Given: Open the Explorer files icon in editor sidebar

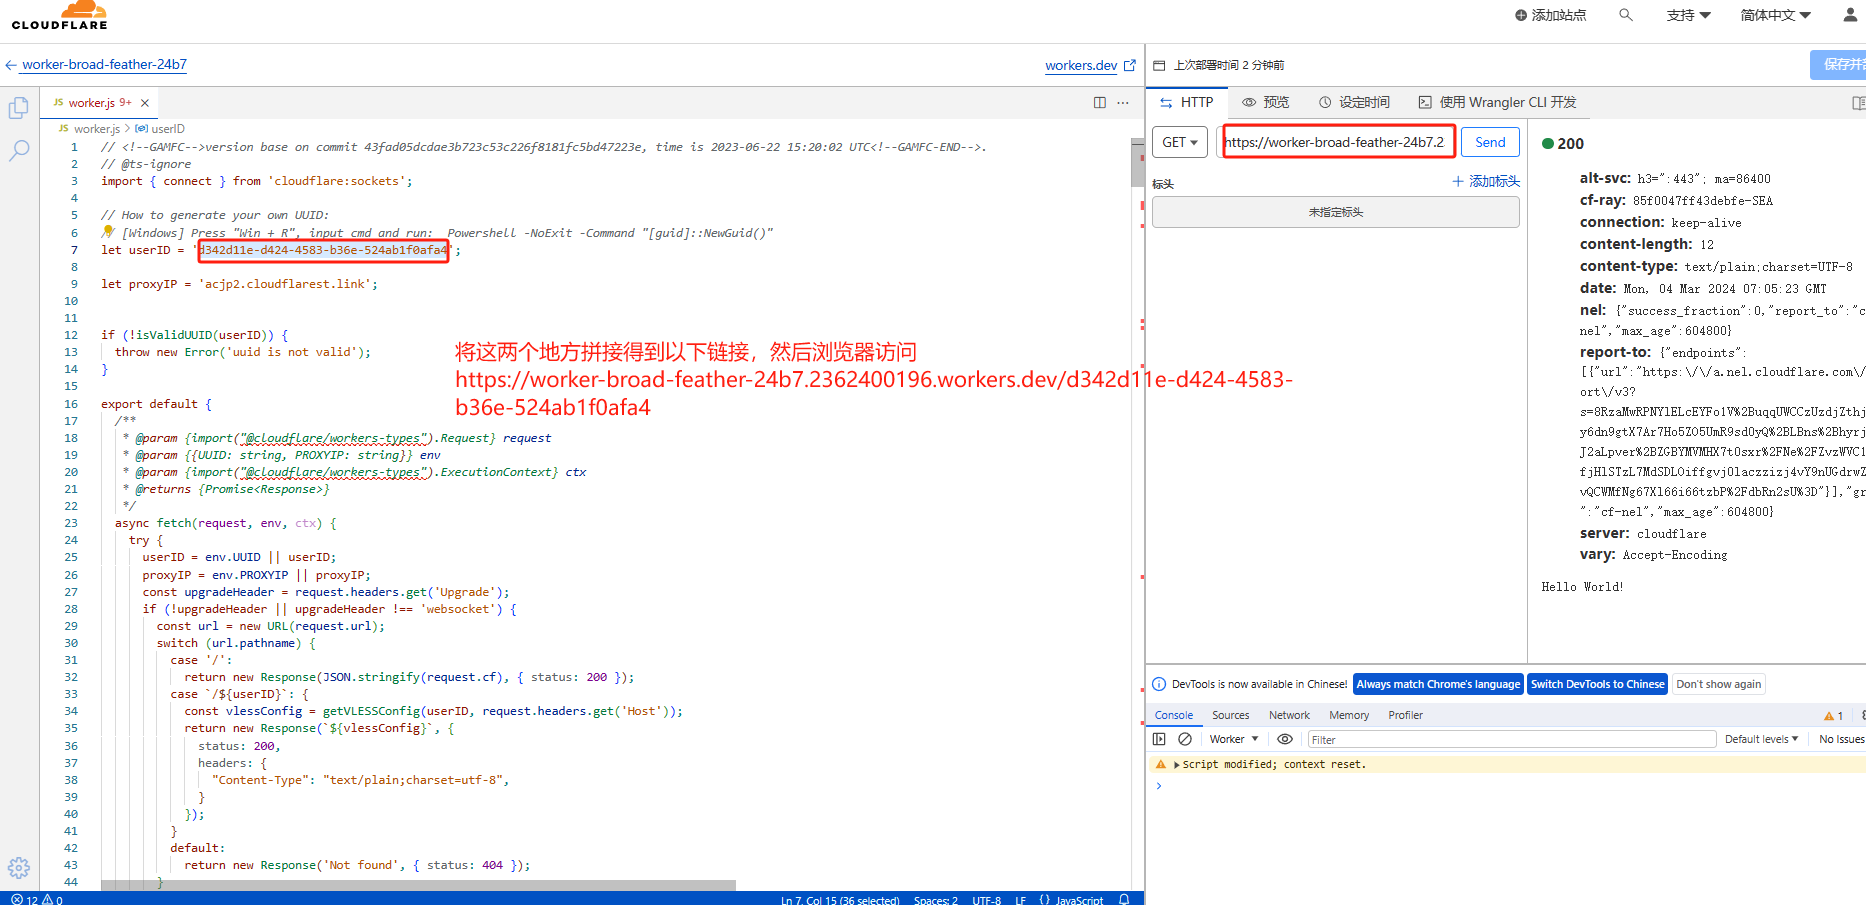Looking at the screenshot, I should pos(18,108).
